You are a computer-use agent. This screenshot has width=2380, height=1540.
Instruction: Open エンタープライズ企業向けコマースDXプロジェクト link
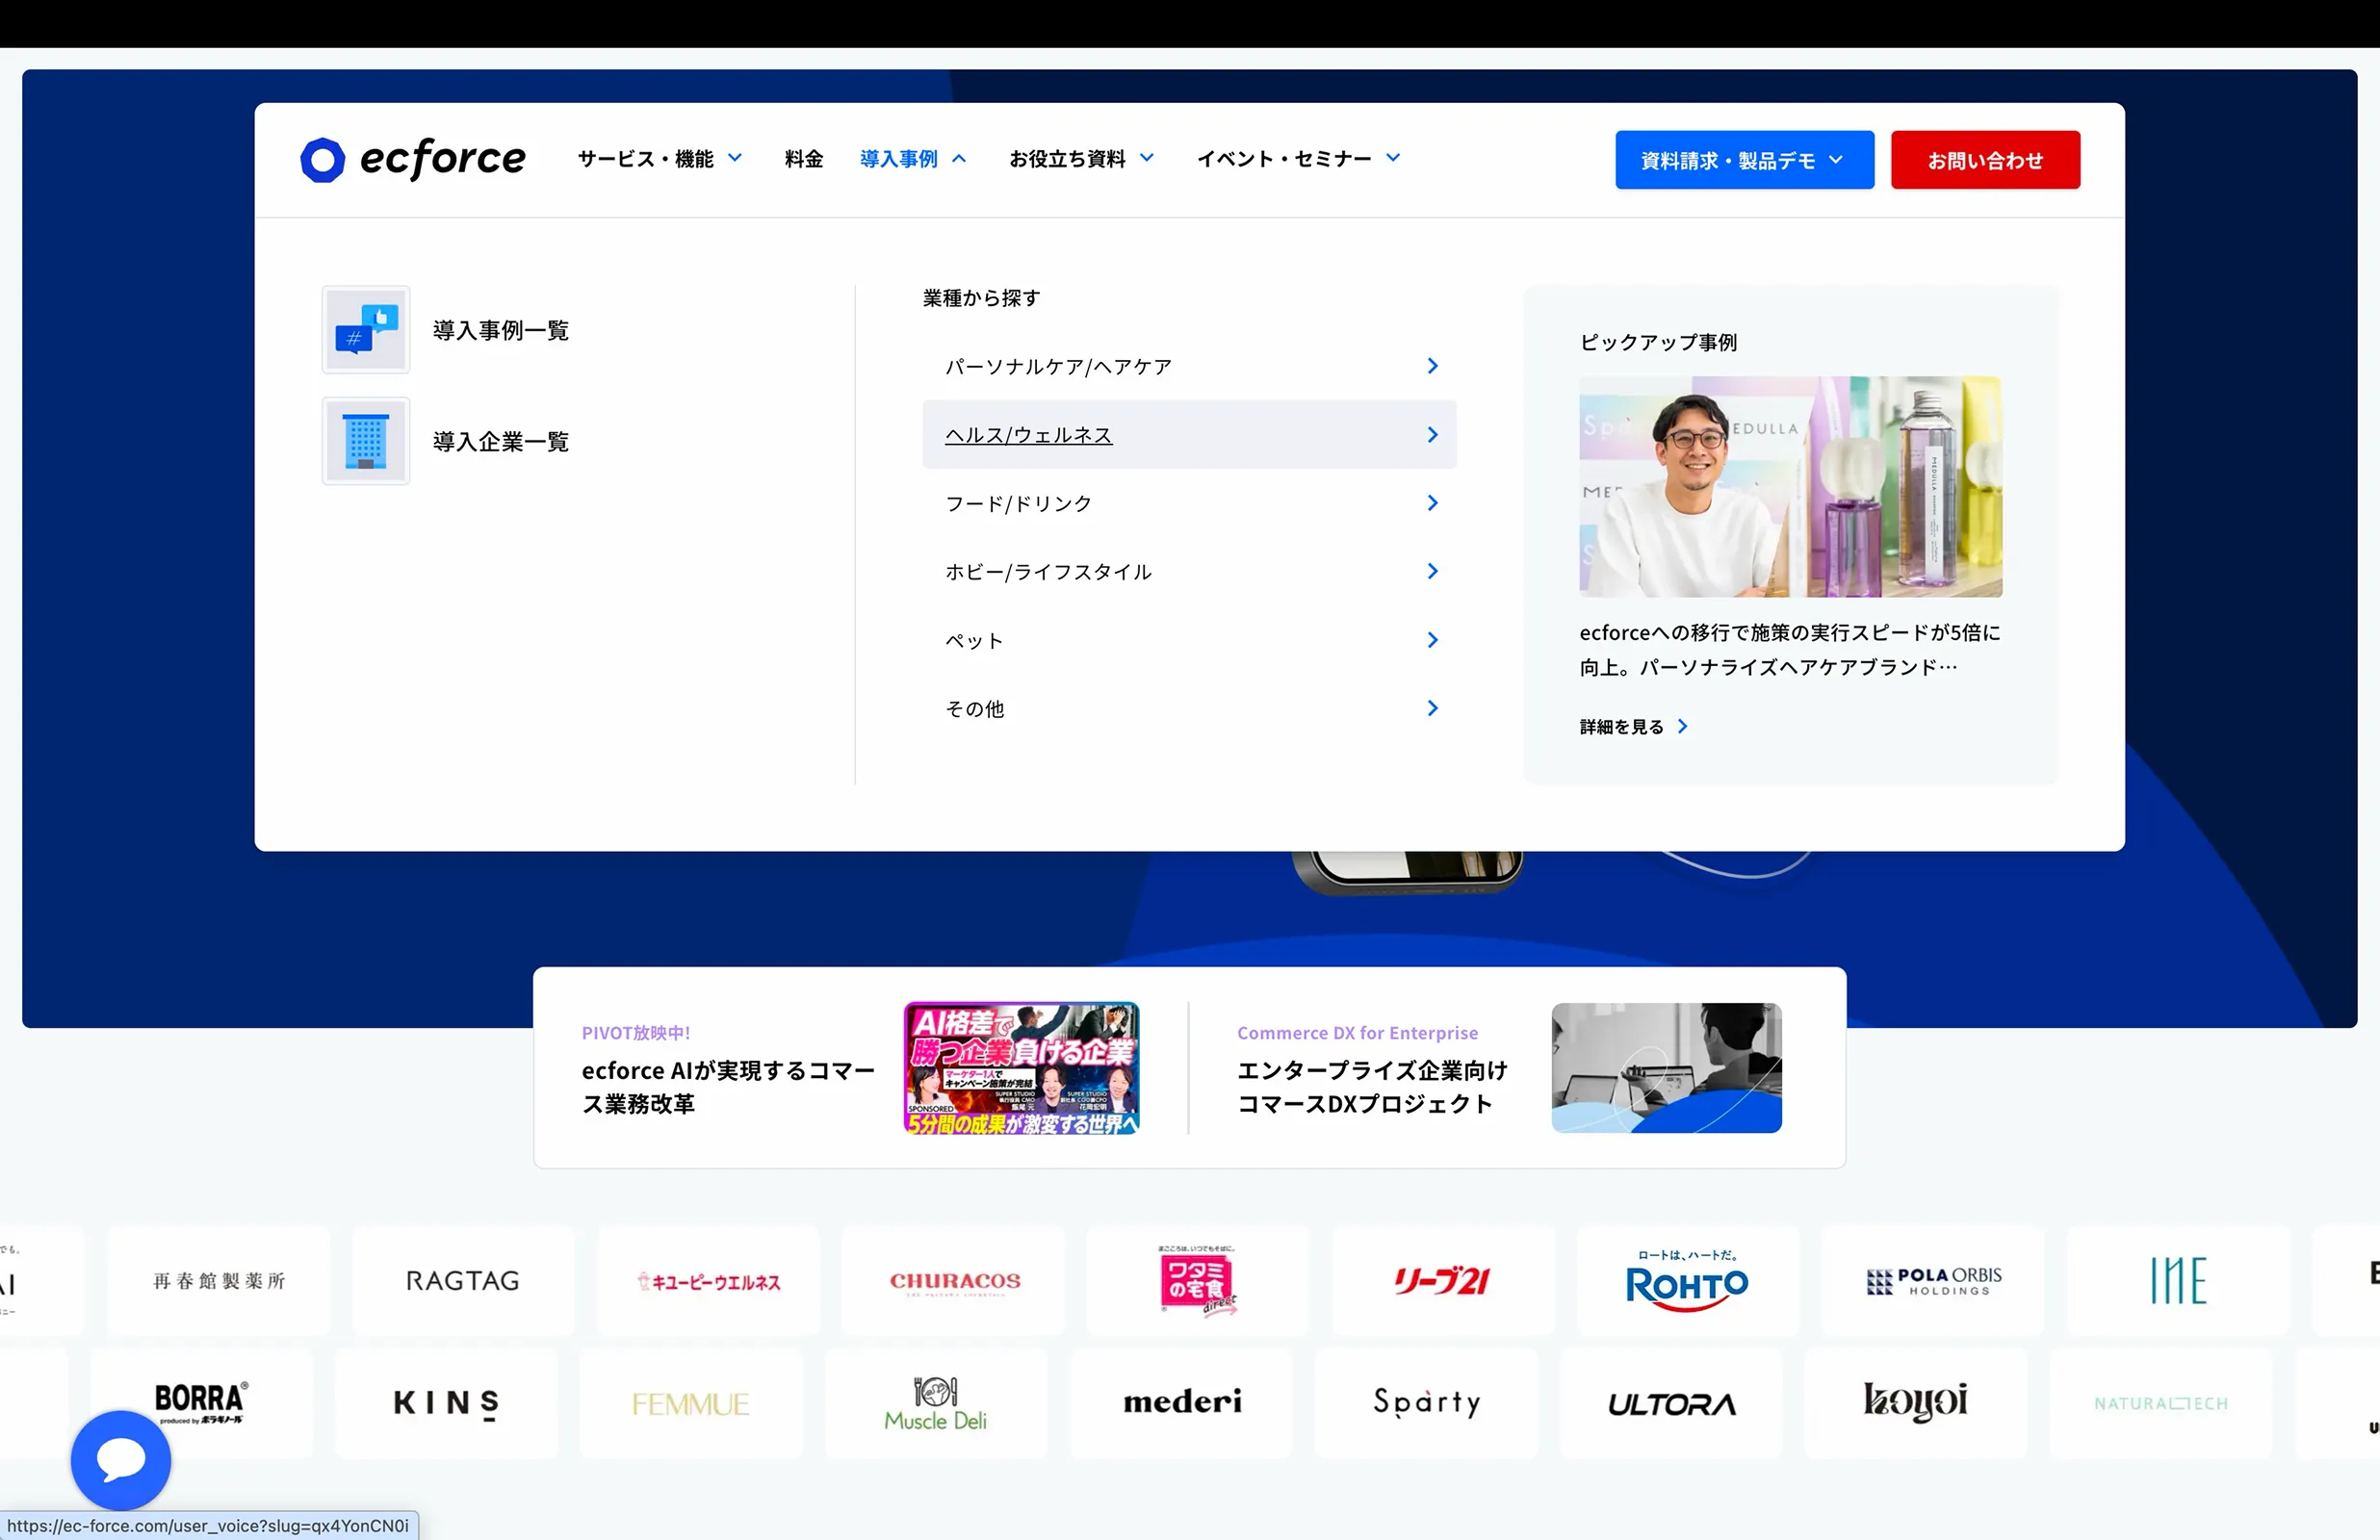pos(1372,1087)
